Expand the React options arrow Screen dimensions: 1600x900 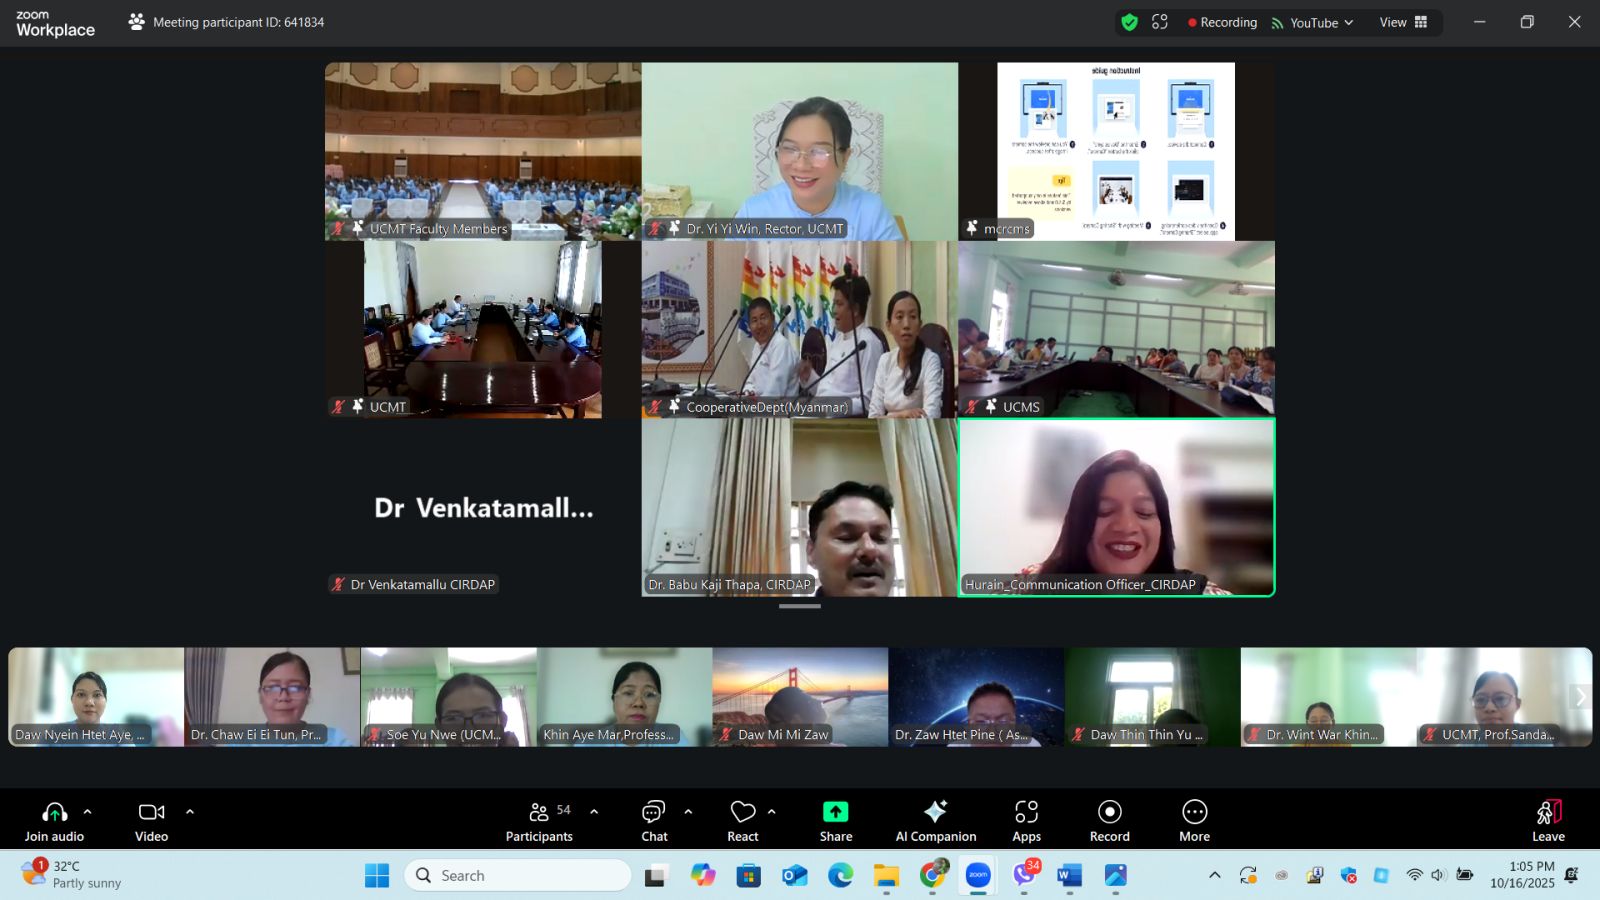pos(772,812)
